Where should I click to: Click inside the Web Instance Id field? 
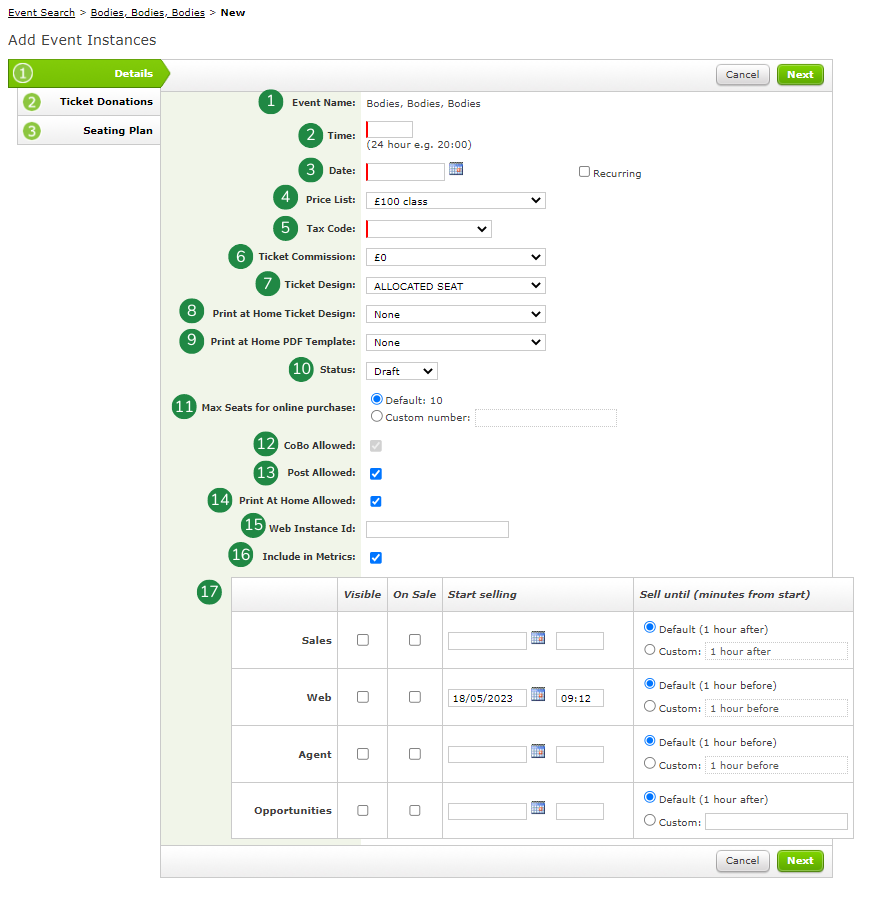pyautogui.click(x=437, y=529)
